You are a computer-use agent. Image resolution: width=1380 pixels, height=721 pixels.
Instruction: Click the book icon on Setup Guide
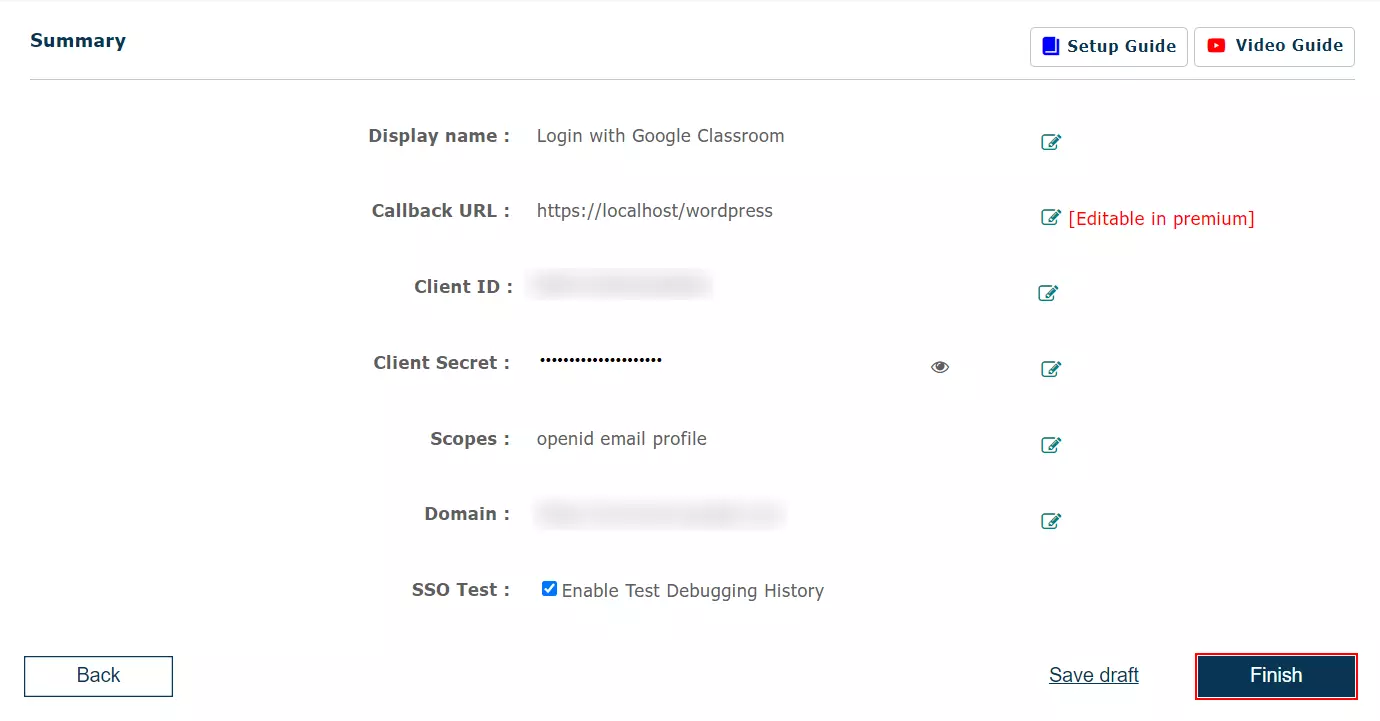click(x=1049, y=45)
